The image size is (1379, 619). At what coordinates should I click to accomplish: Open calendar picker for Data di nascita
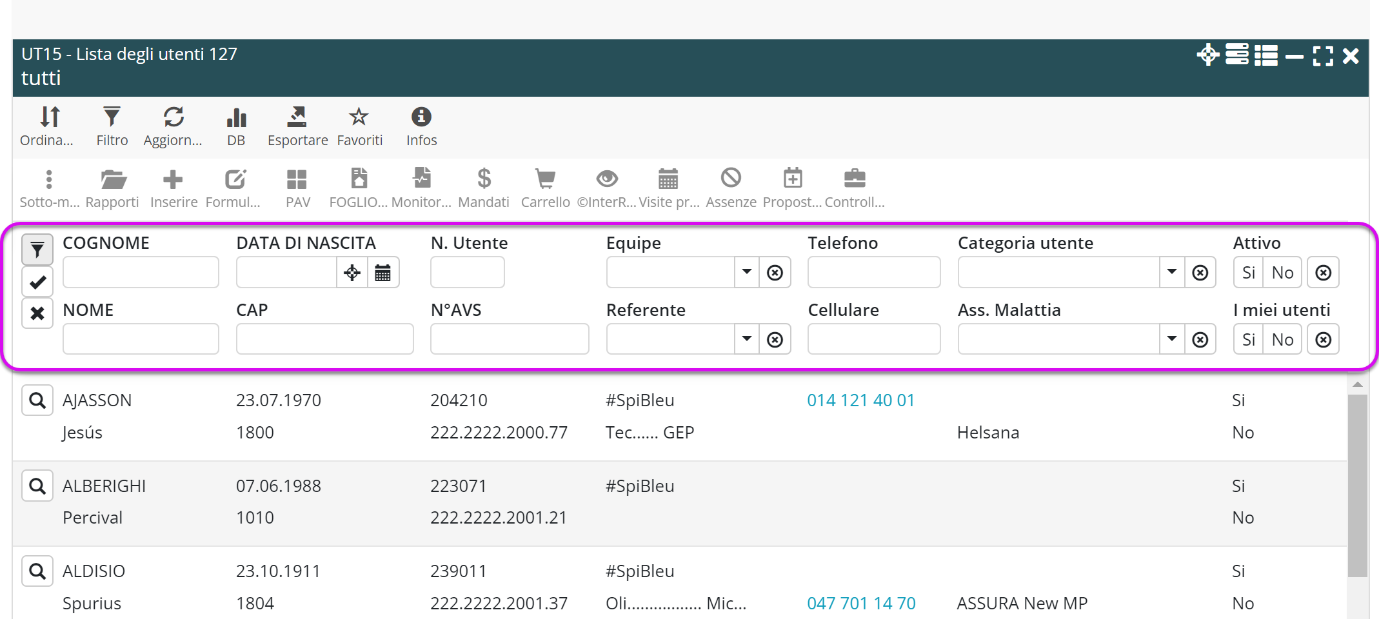point(383,273)
